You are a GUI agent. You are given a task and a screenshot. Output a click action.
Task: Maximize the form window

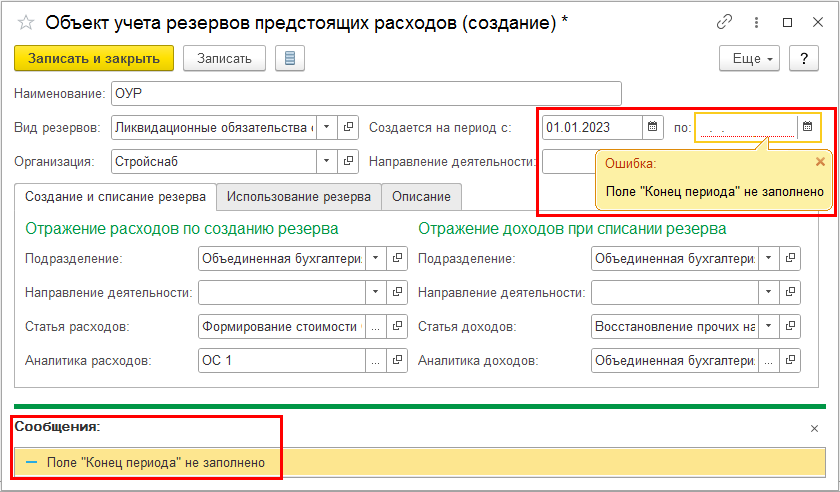click(x=787, y=22)
